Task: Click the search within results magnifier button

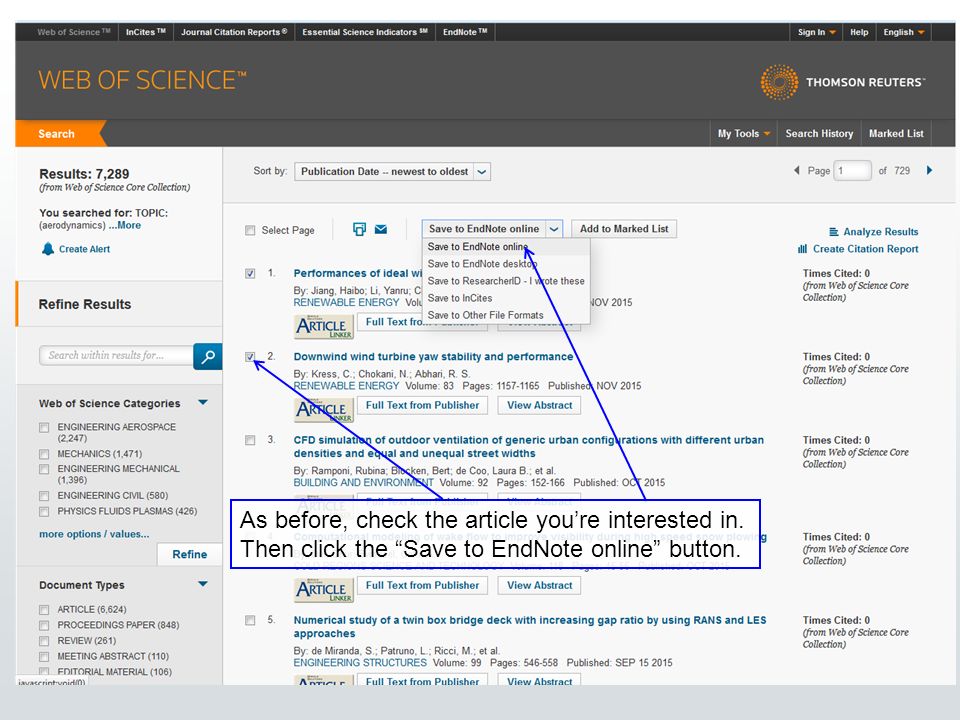Action: 208,356
